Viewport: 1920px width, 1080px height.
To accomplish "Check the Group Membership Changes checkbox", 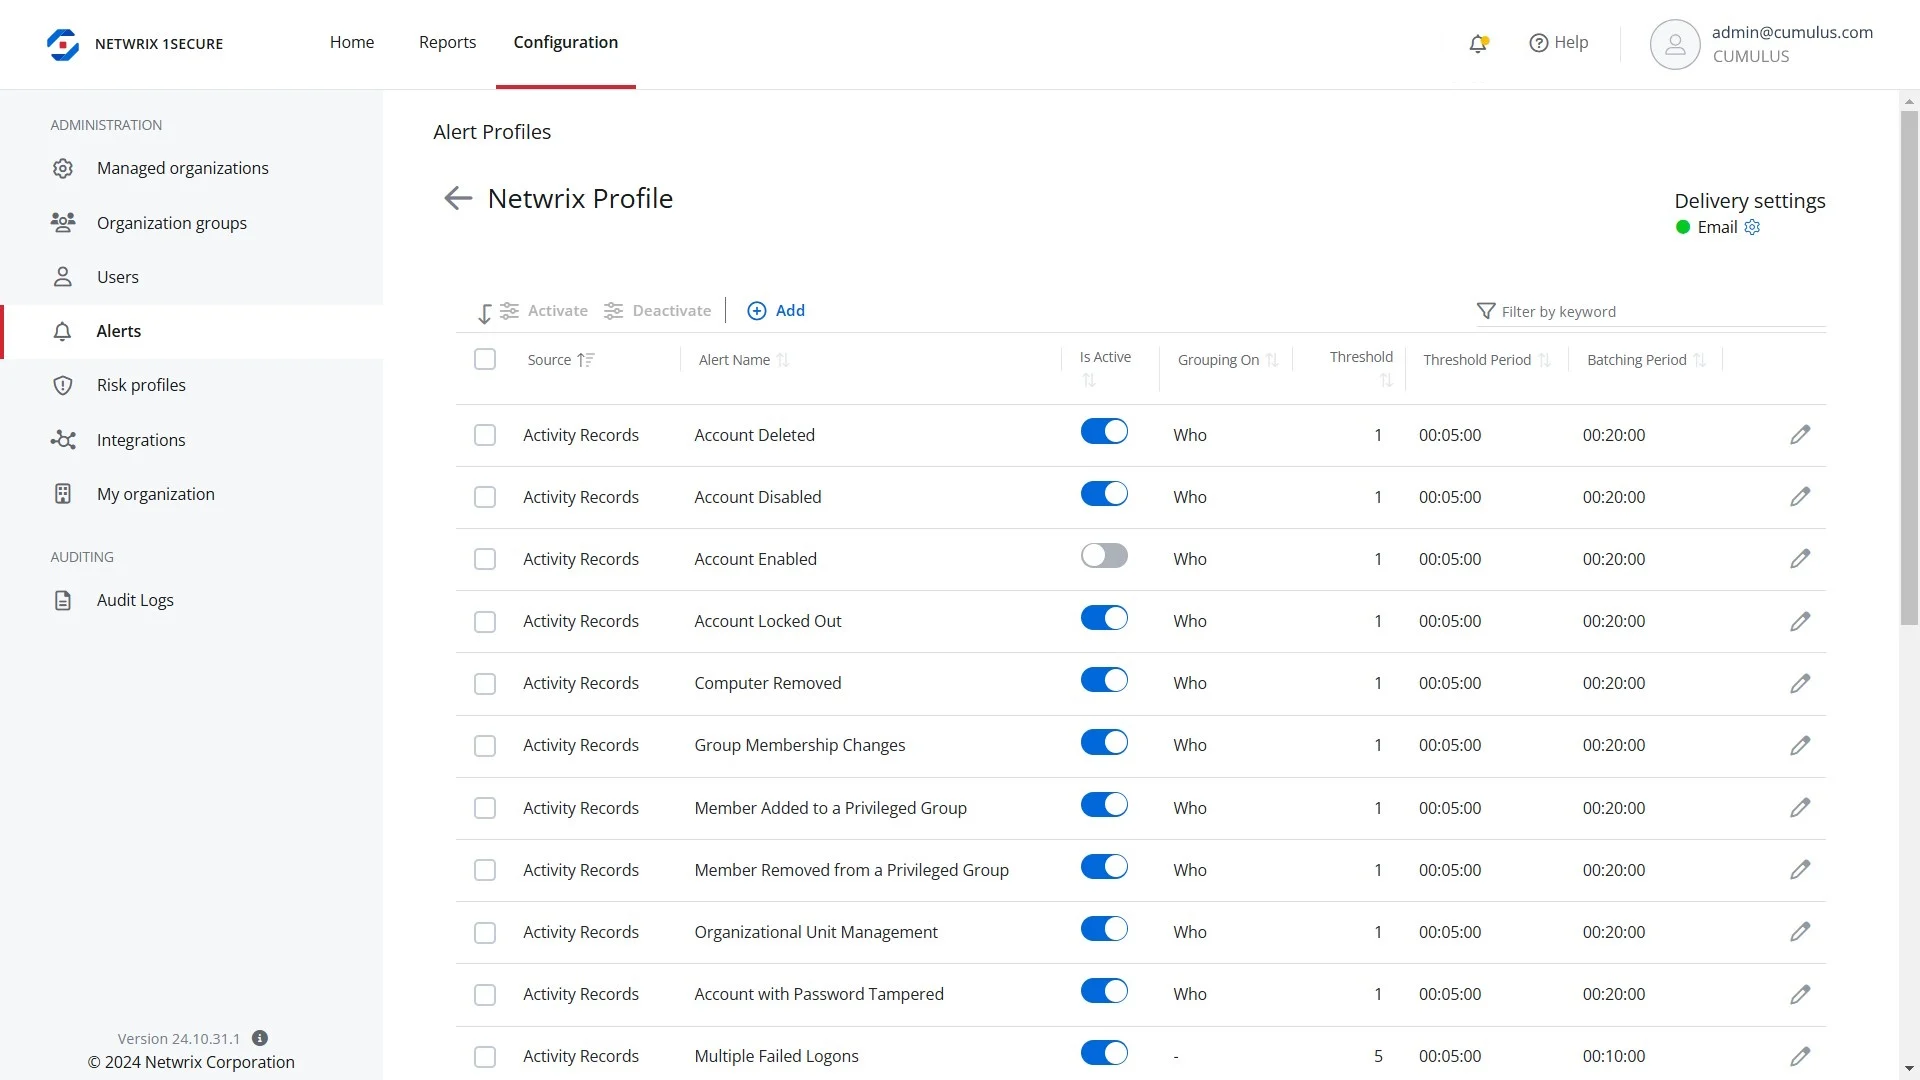I will (x=485, y=745).
